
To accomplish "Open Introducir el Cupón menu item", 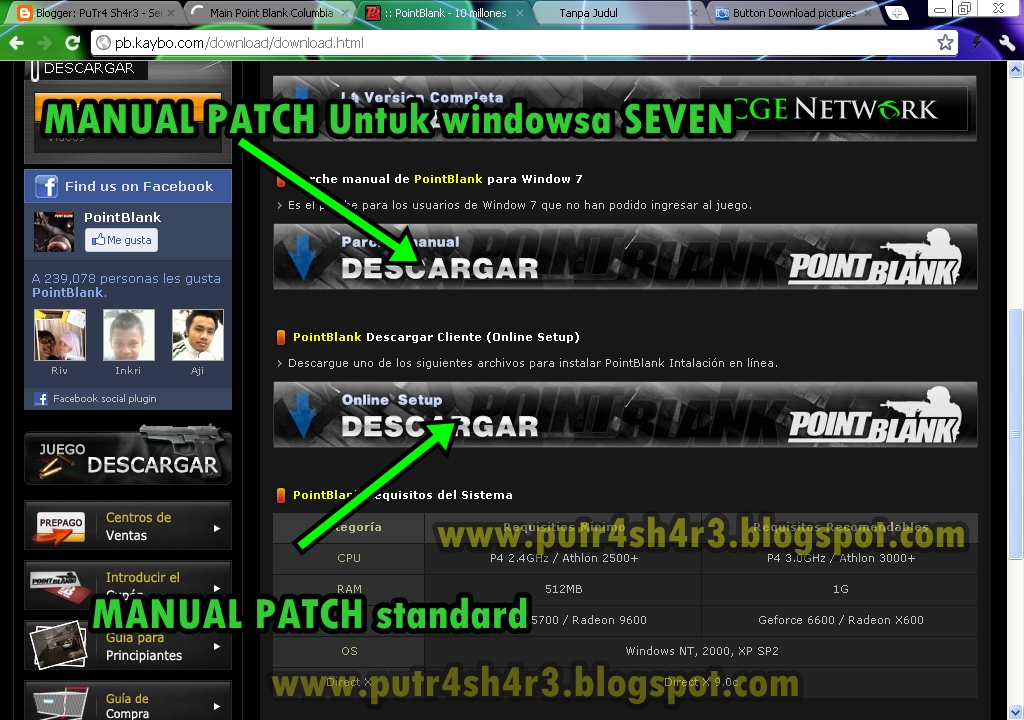I will (x=128, y=585).
